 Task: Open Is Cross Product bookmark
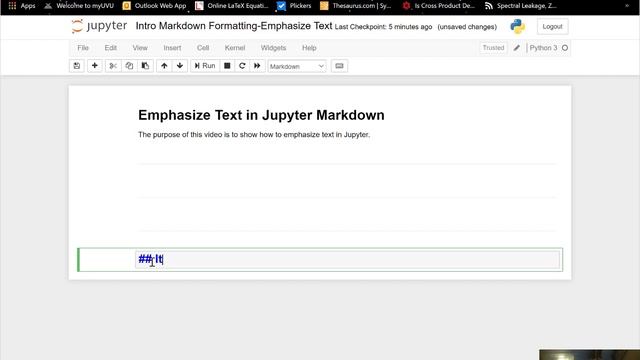(439, 6)
